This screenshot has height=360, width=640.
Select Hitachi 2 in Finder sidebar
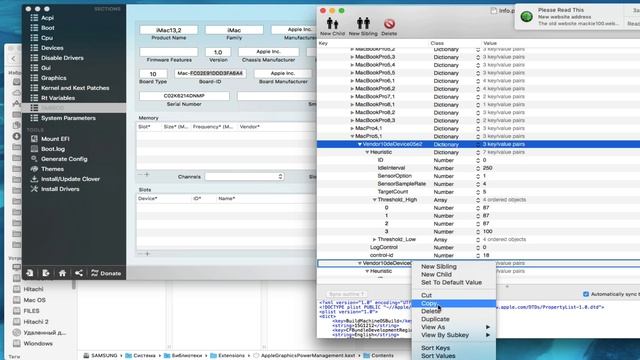point(36,322)
